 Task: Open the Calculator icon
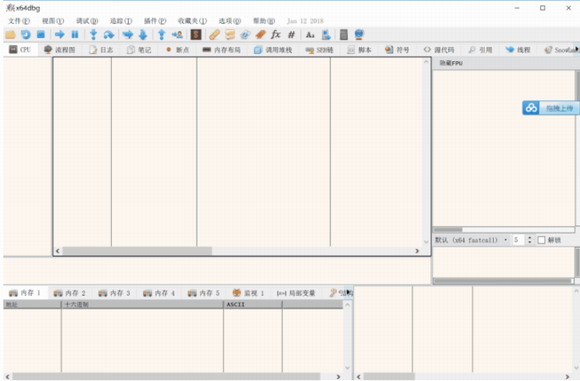coord(344,35)
